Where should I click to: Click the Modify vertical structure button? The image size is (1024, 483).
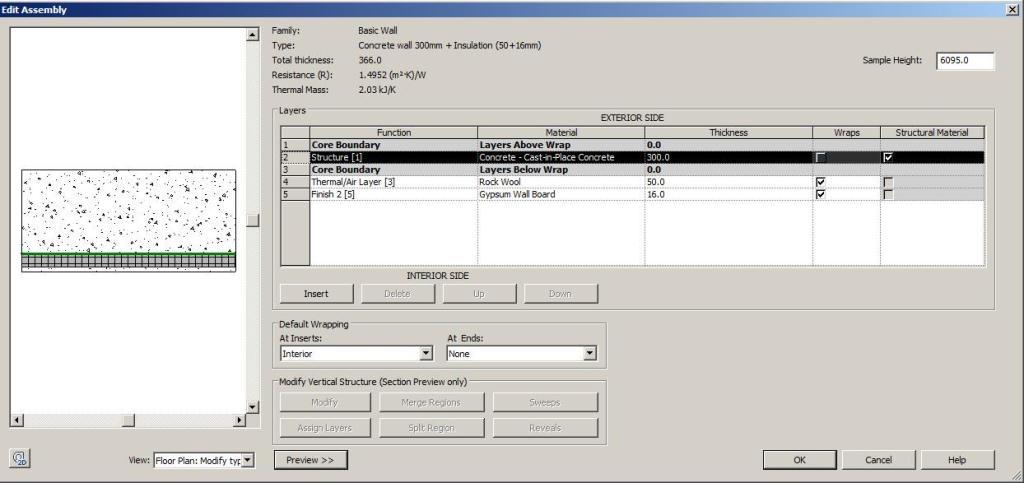point(325,402)
